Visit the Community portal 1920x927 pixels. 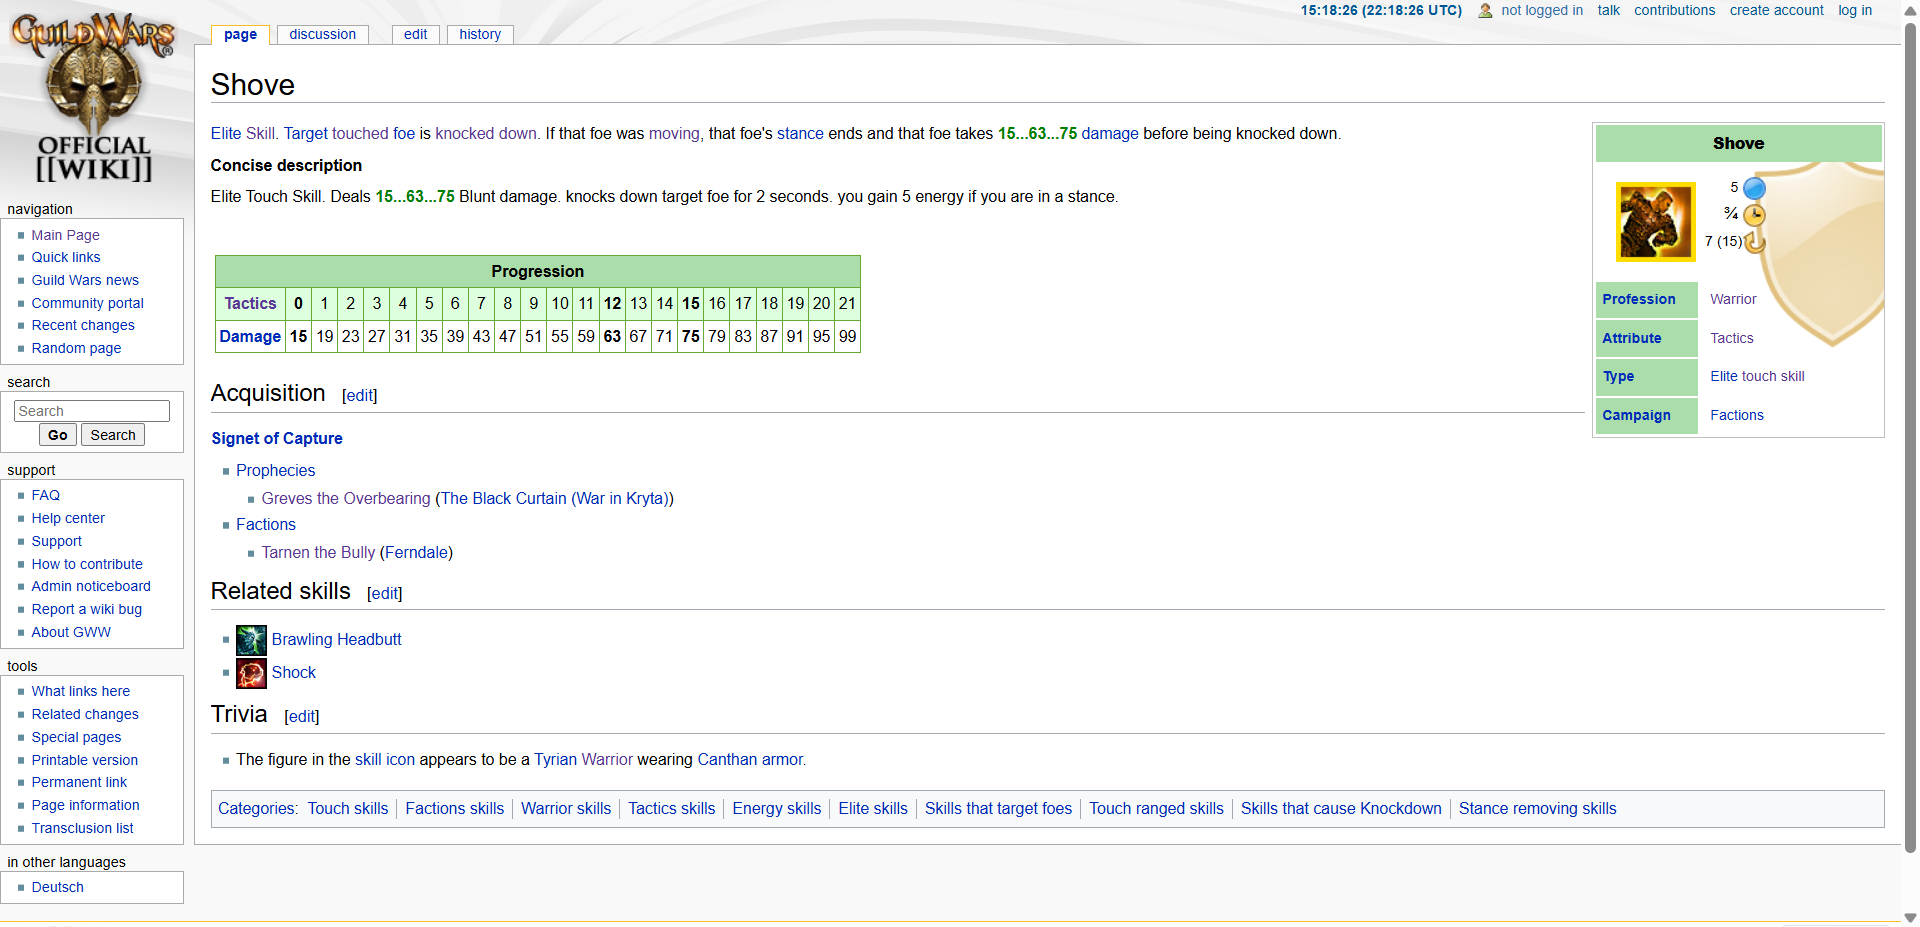(87, 303)
